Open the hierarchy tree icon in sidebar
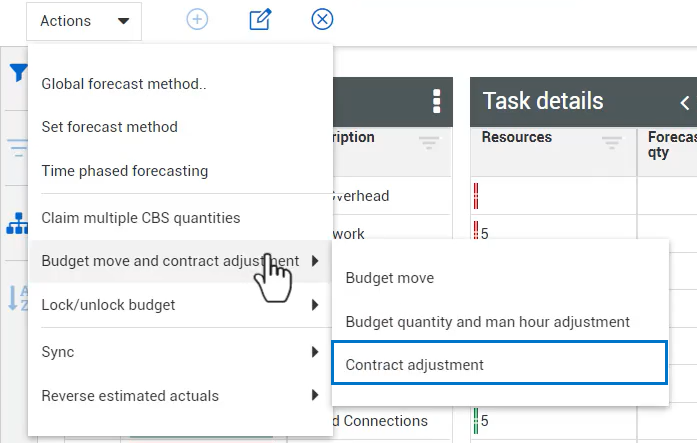697x443 pixels. pos(17,224)
